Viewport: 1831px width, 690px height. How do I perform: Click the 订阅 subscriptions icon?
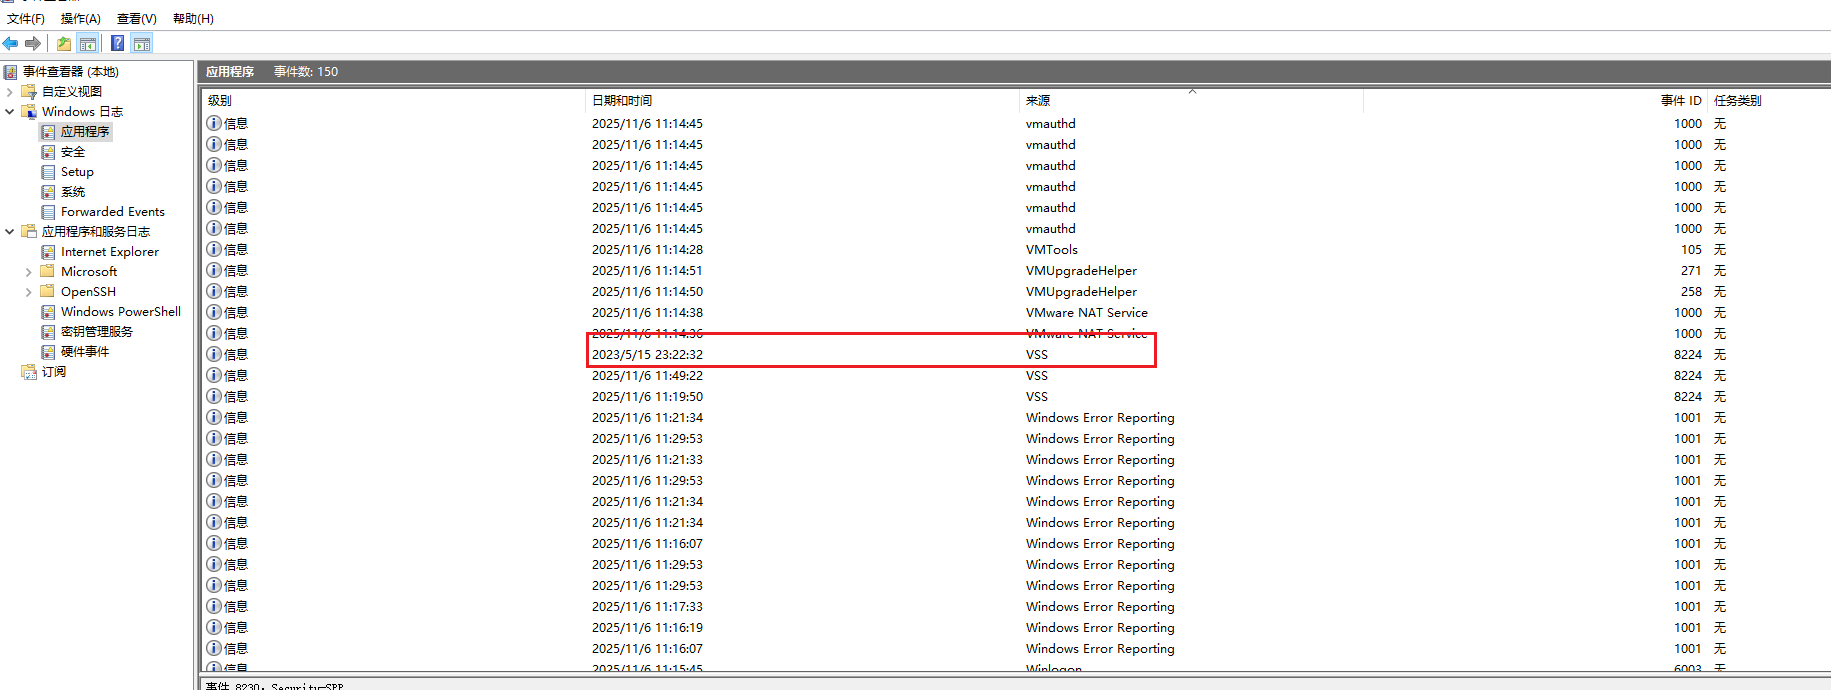click(x=29, y=372)
